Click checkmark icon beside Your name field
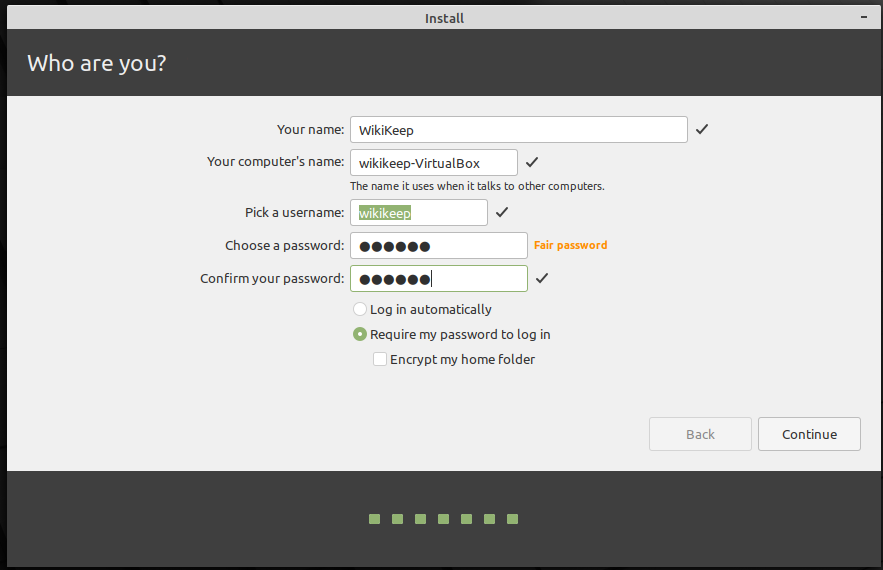 tap(701, 130)
